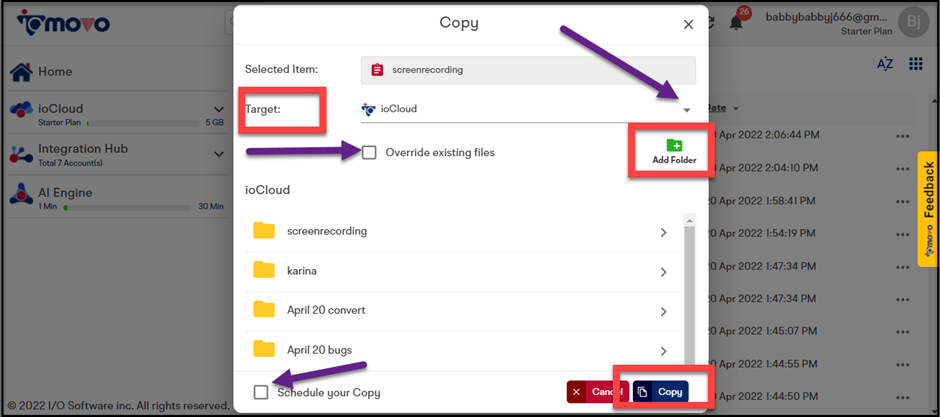Viewport: 940px width, 417px height.
Task: Open the yellow Feedback tab
Action: (928, 208)
